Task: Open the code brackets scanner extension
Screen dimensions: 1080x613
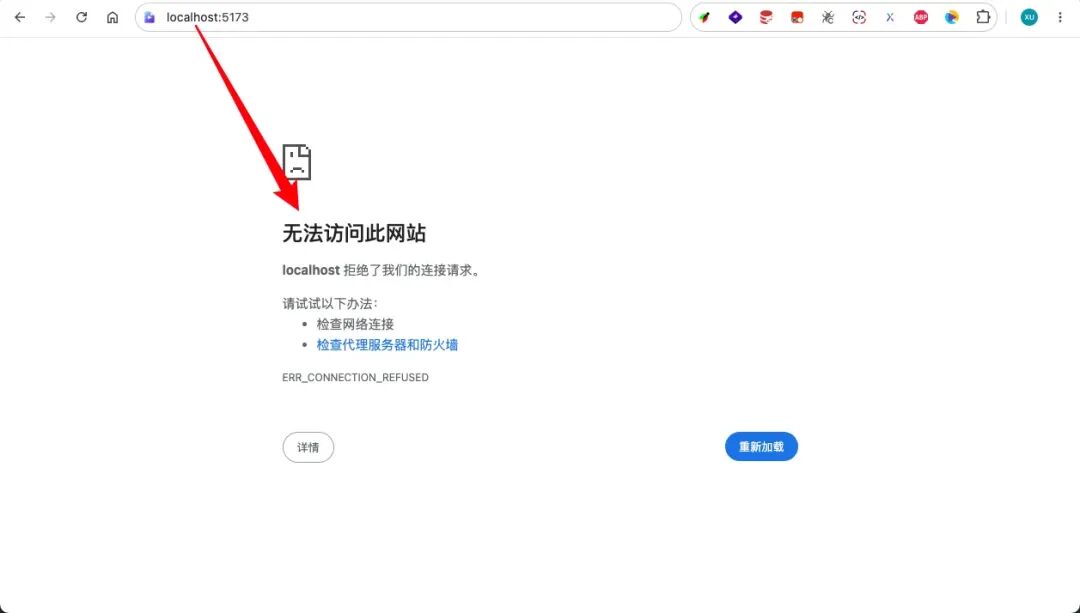Action: point(859,17)
